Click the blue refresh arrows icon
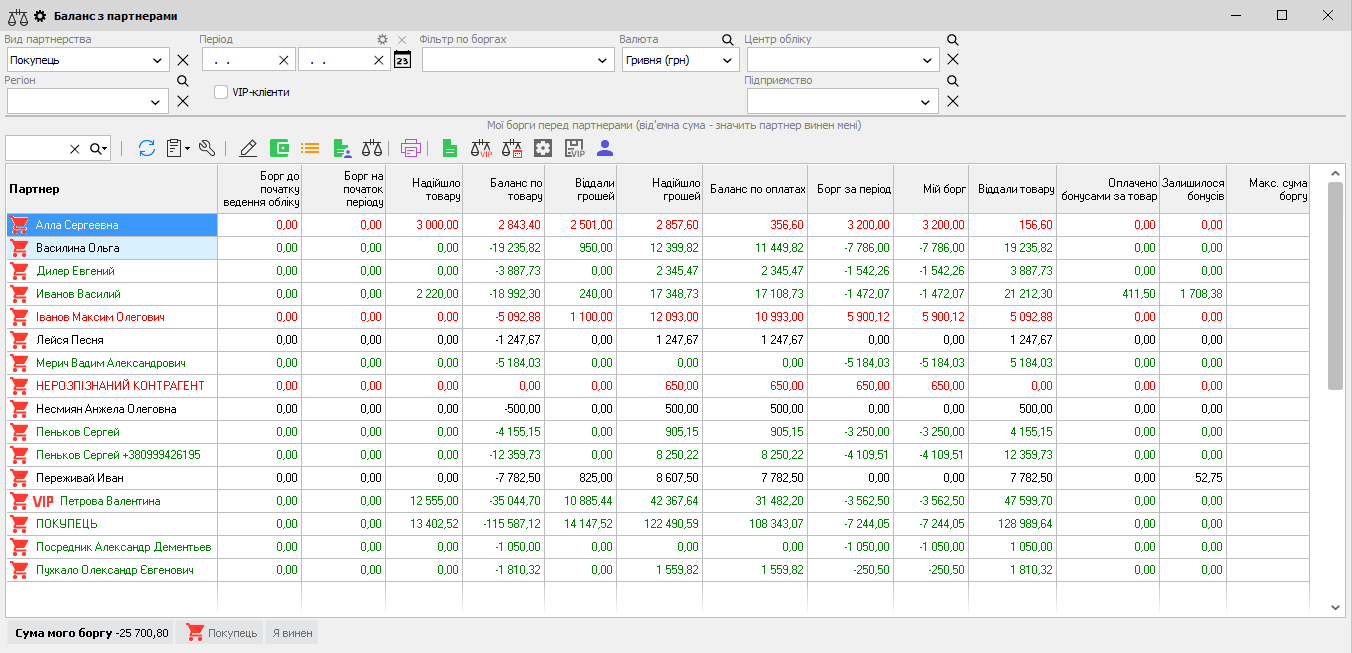Screen dimensions: 1352x653 (x=147, y=148)
